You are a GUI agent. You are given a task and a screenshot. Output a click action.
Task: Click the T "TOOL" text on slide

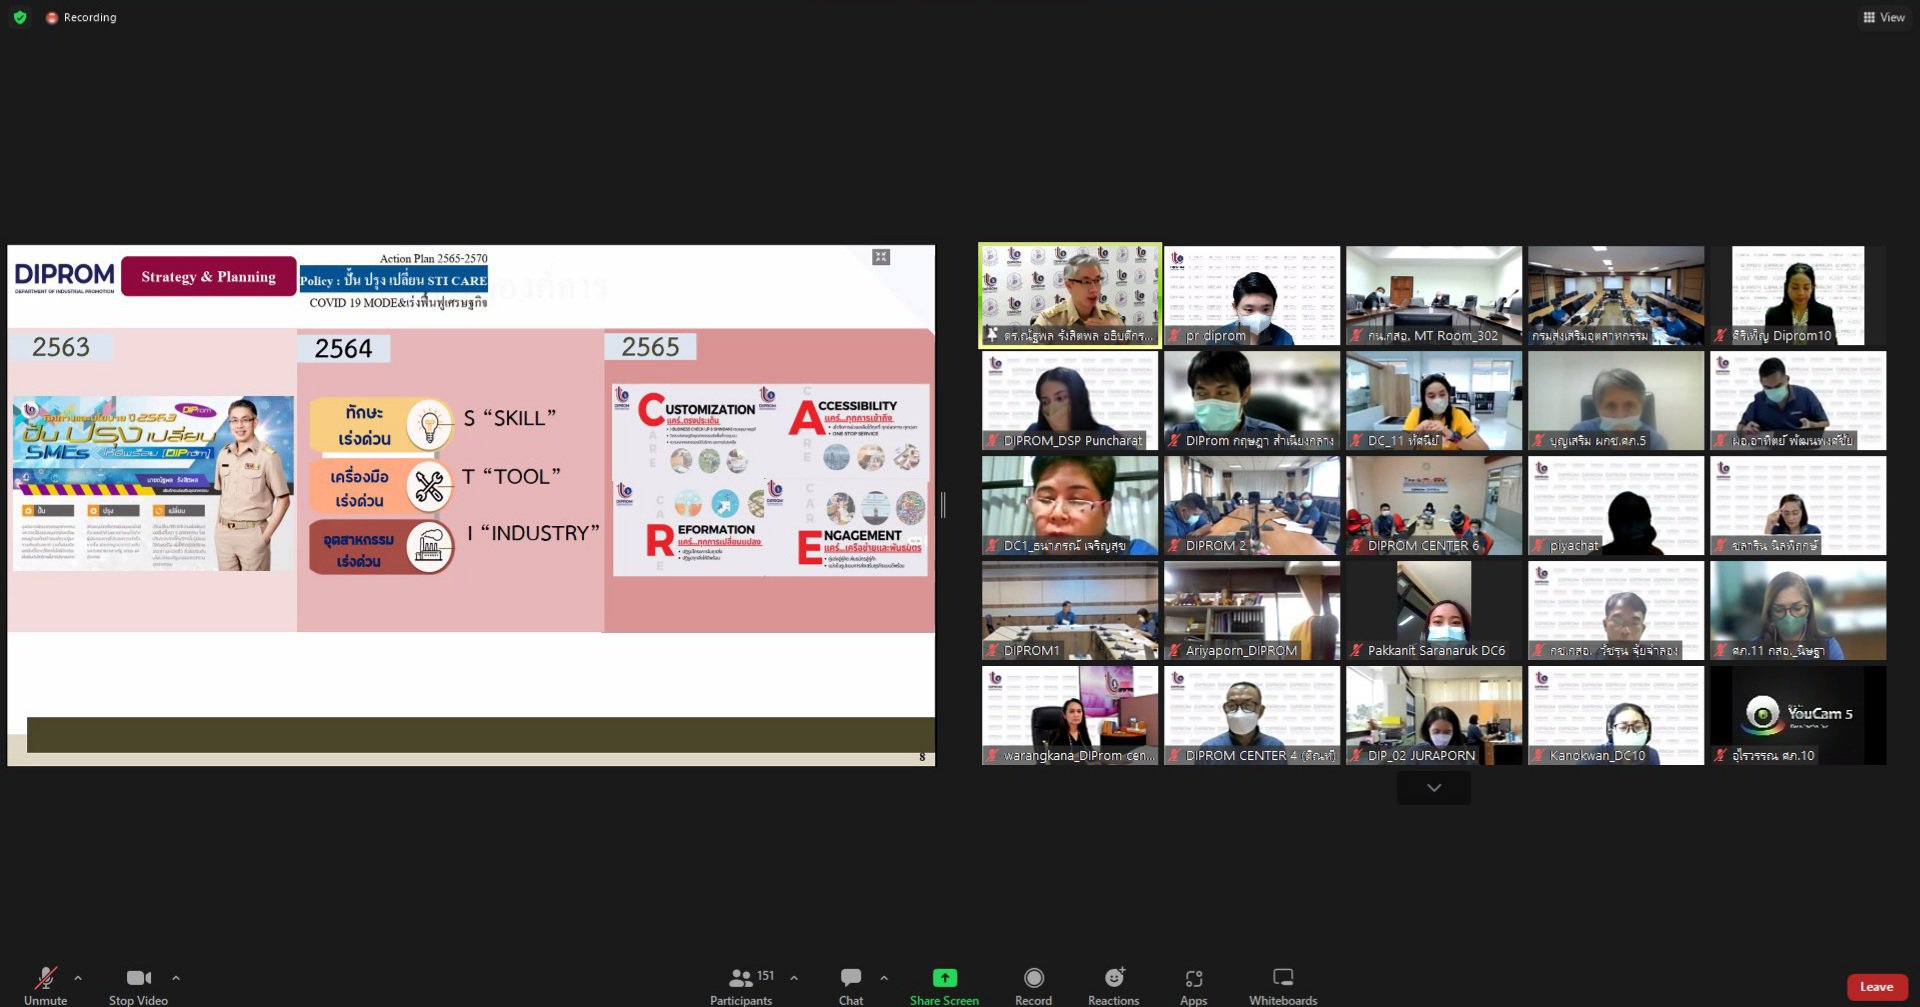(x=511, y=477)
